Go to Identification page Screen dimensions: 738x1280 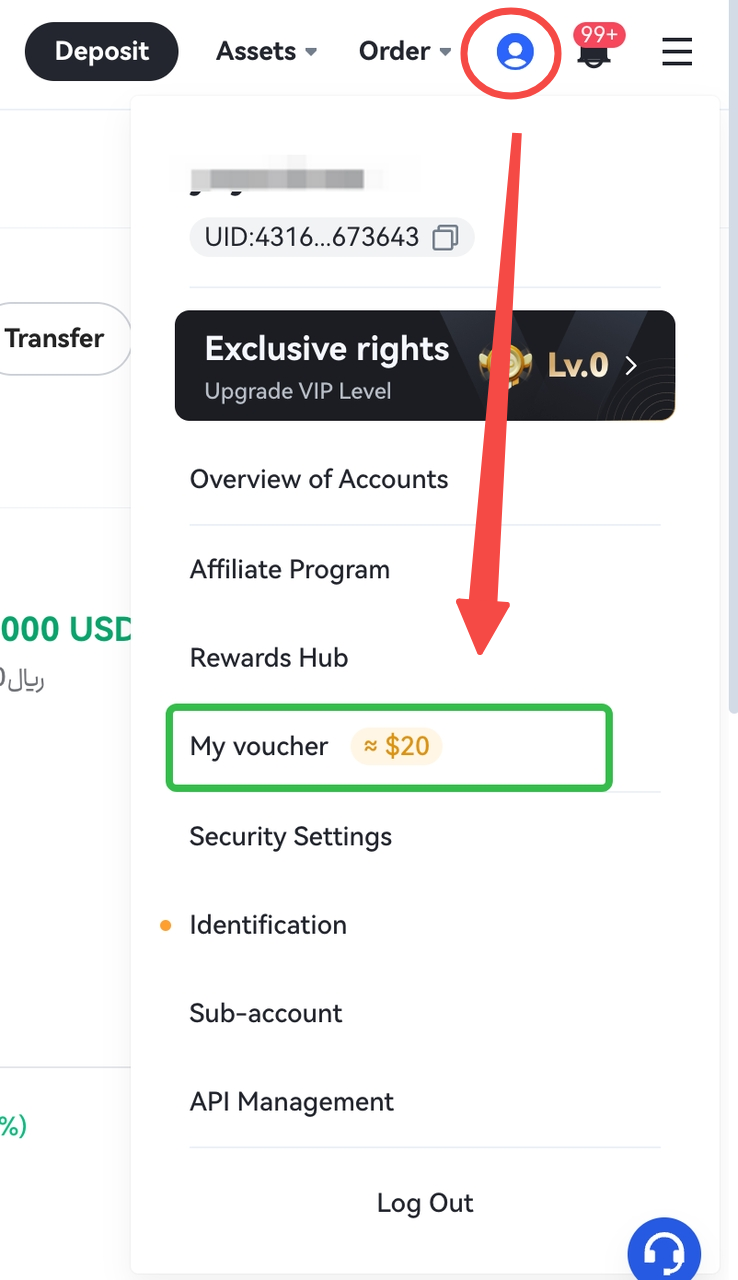[268, 925]
